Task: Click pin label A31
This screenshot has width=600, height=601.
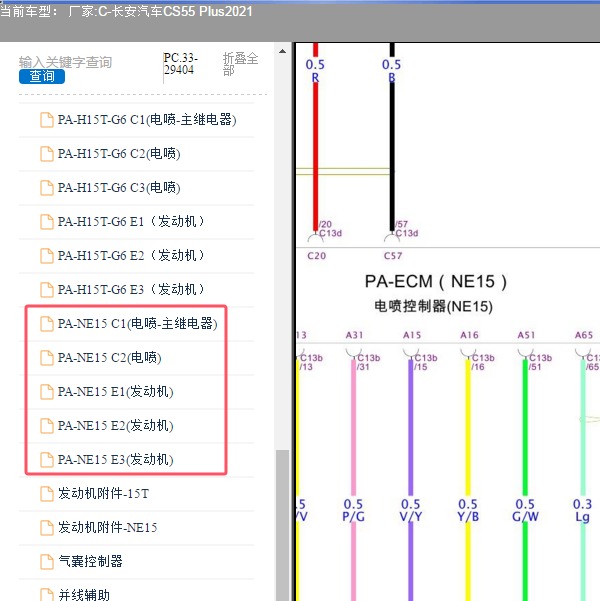Action: 354,335
